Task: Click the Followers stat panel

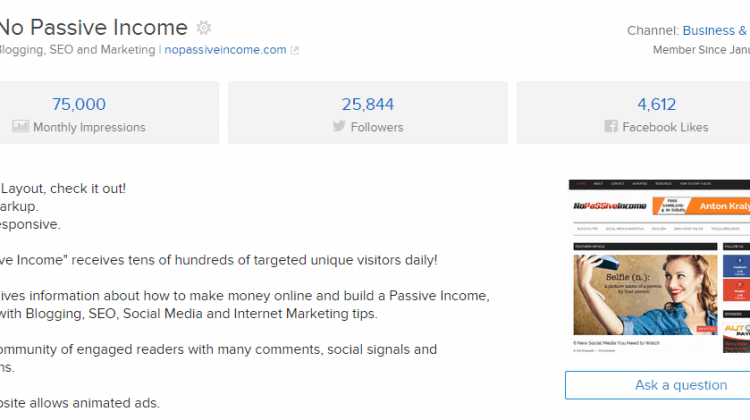Action: pos(368,112)
